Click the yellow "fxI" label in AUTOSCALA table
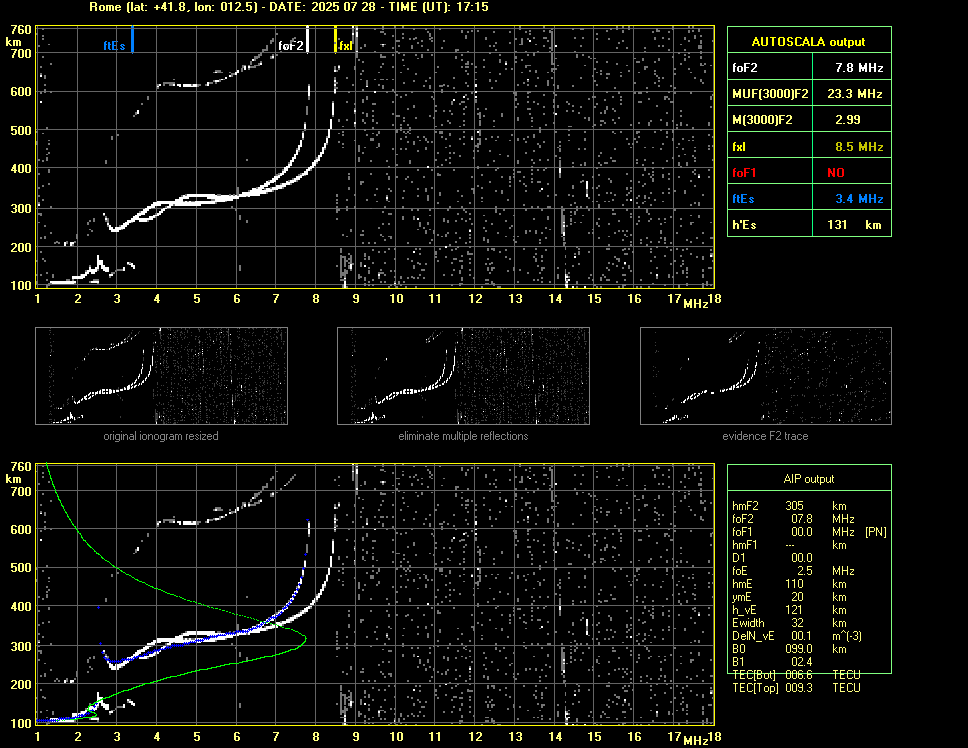Image resolution: width=968 pixels, height=748 pixels. [739, 147]
